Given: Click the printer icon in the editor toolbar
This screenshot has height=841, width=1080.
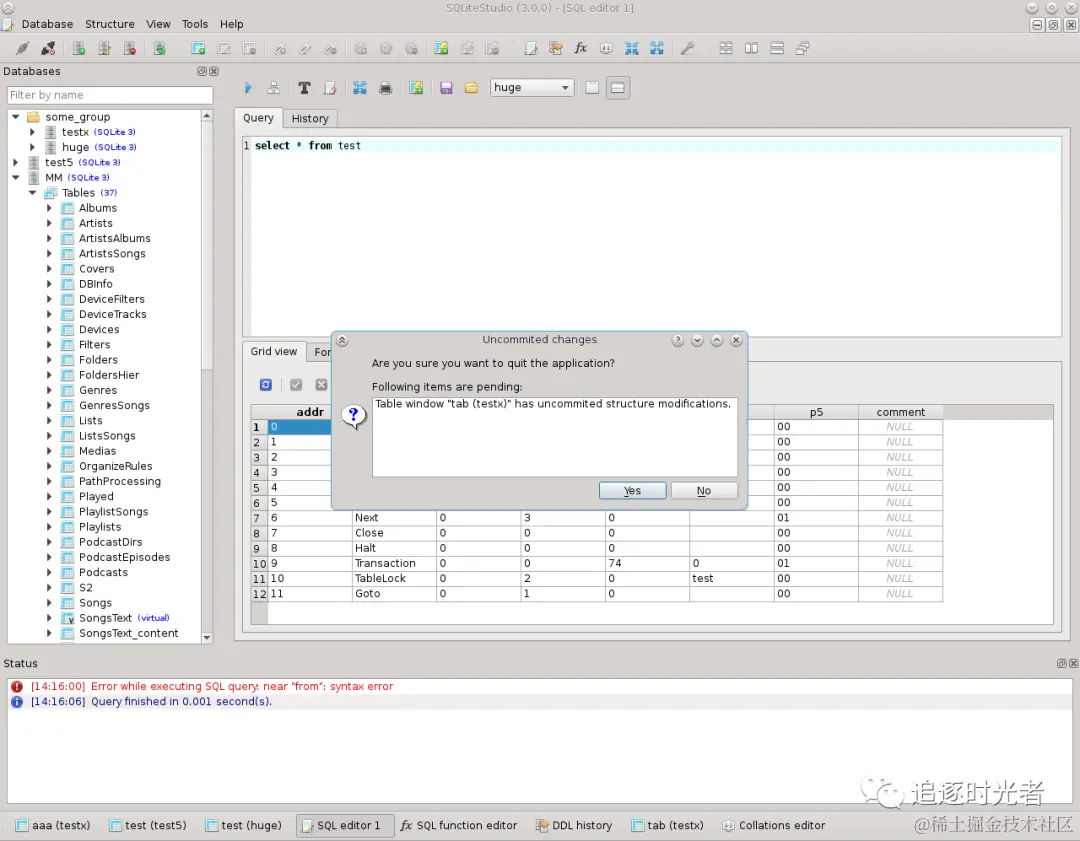Looking at the screenshot, I should (386, 87).
